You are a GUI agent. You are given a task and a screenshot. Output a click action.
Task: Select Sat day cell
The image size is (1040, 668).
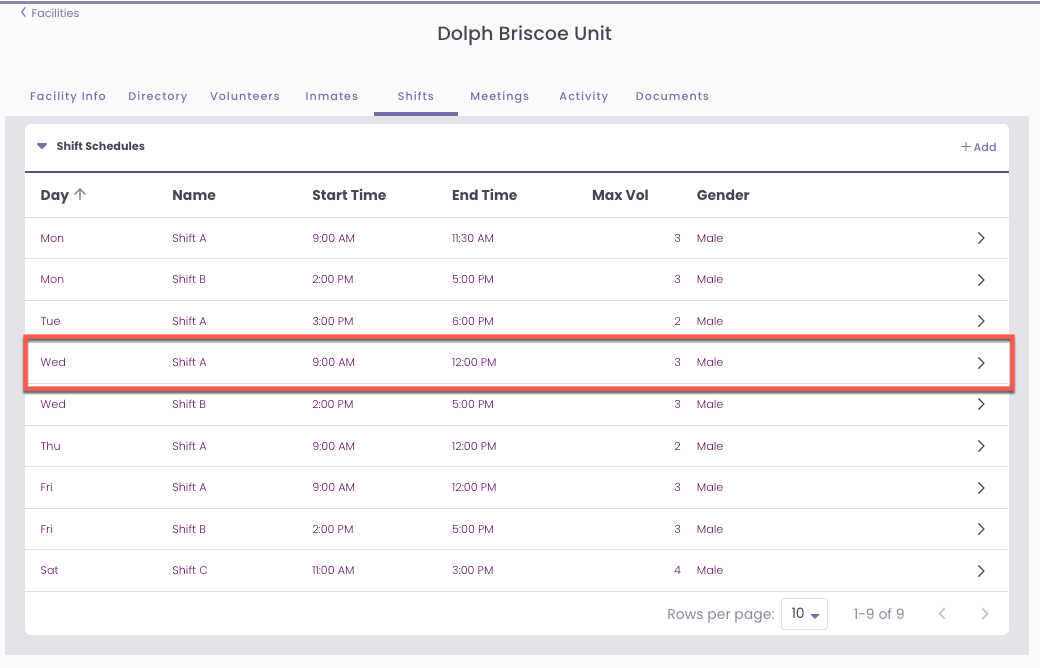(49, 570)
